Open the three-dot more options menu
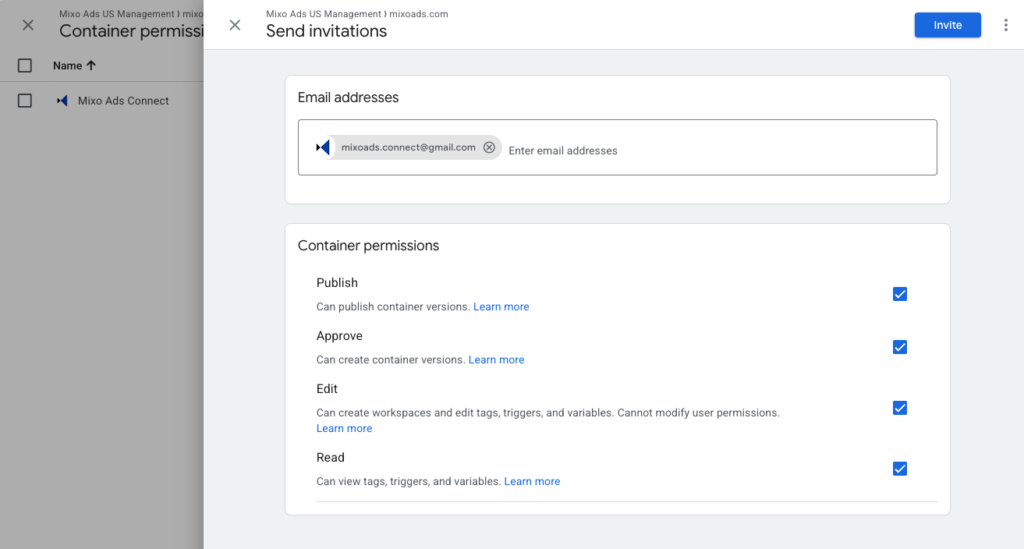 pos(1006,25)
